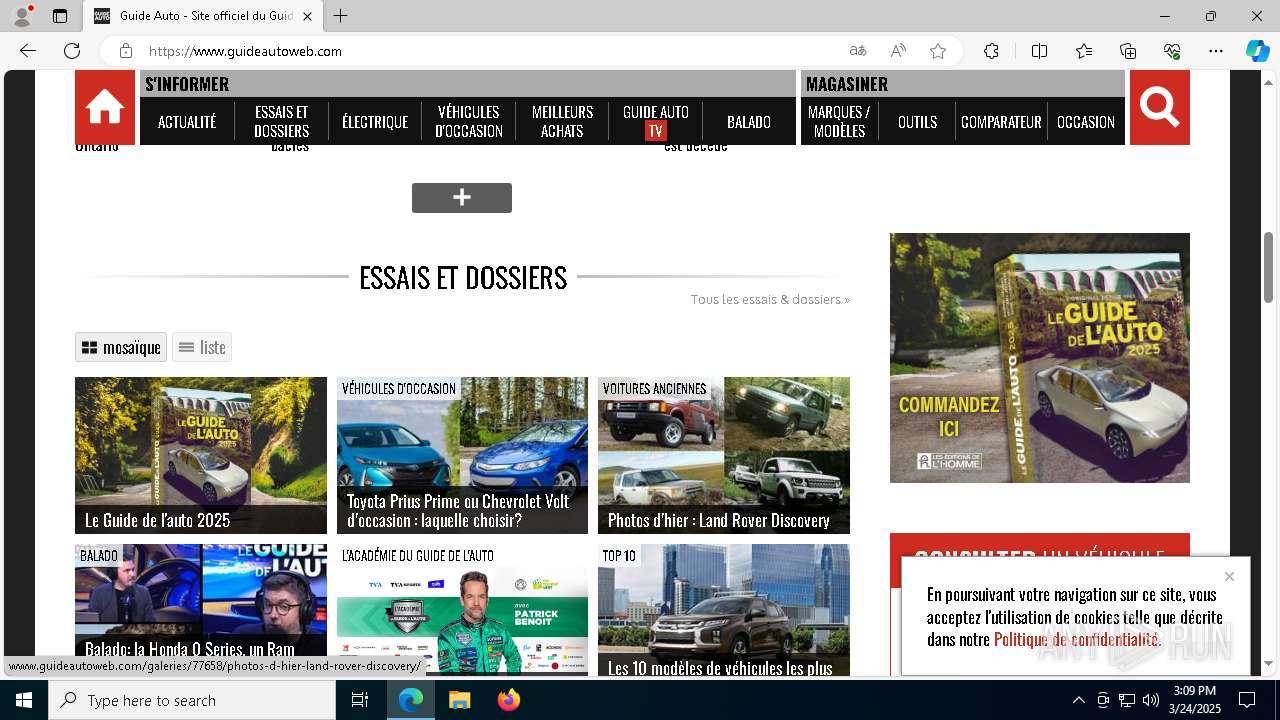Click Tous les essais & dossiers link
1280x720 pixels.
tap(770, 299)
